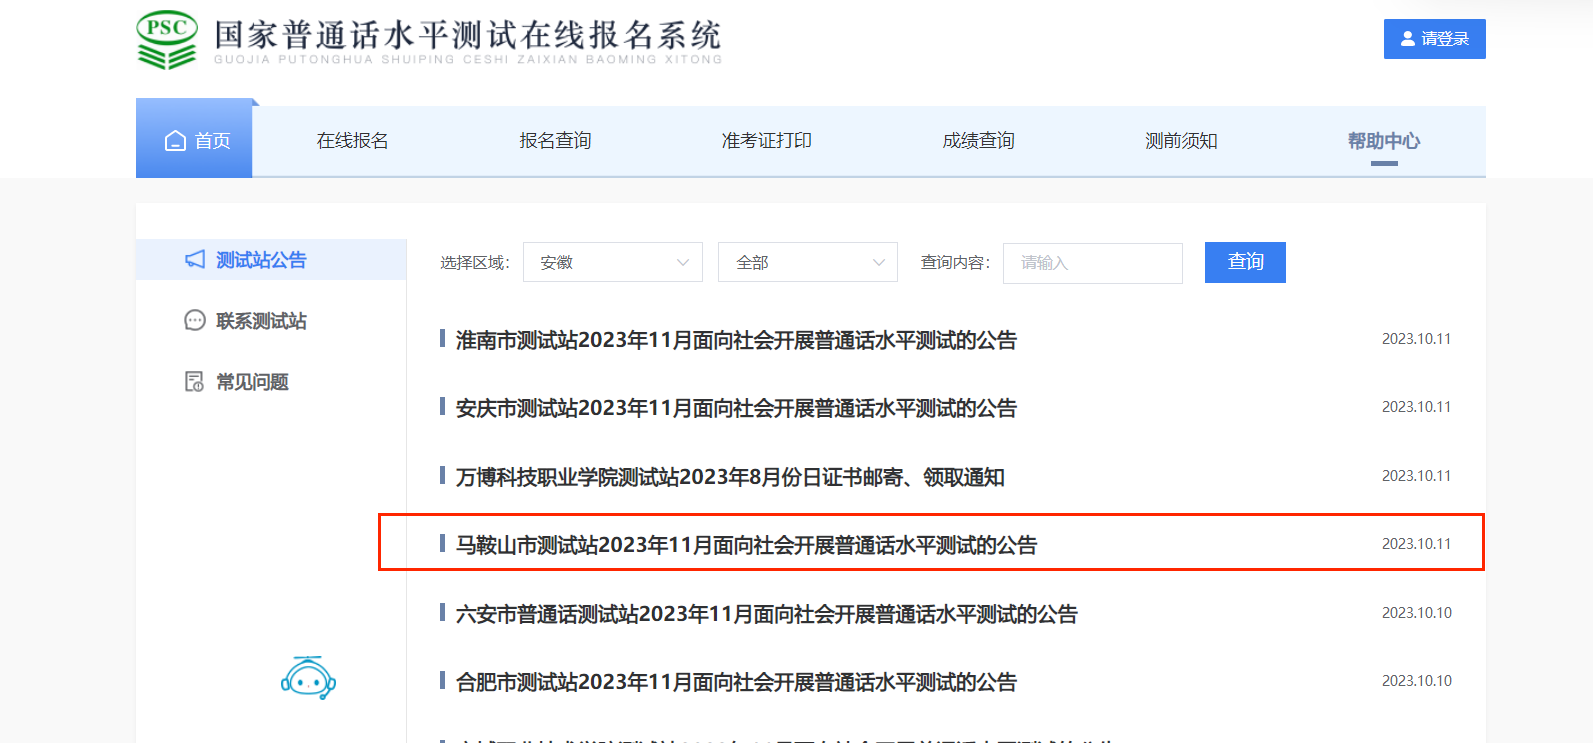Click the site title 国家普通话水平测试在线报名系统
This screenshot has height=743, width=1593.
pos(467,35)
